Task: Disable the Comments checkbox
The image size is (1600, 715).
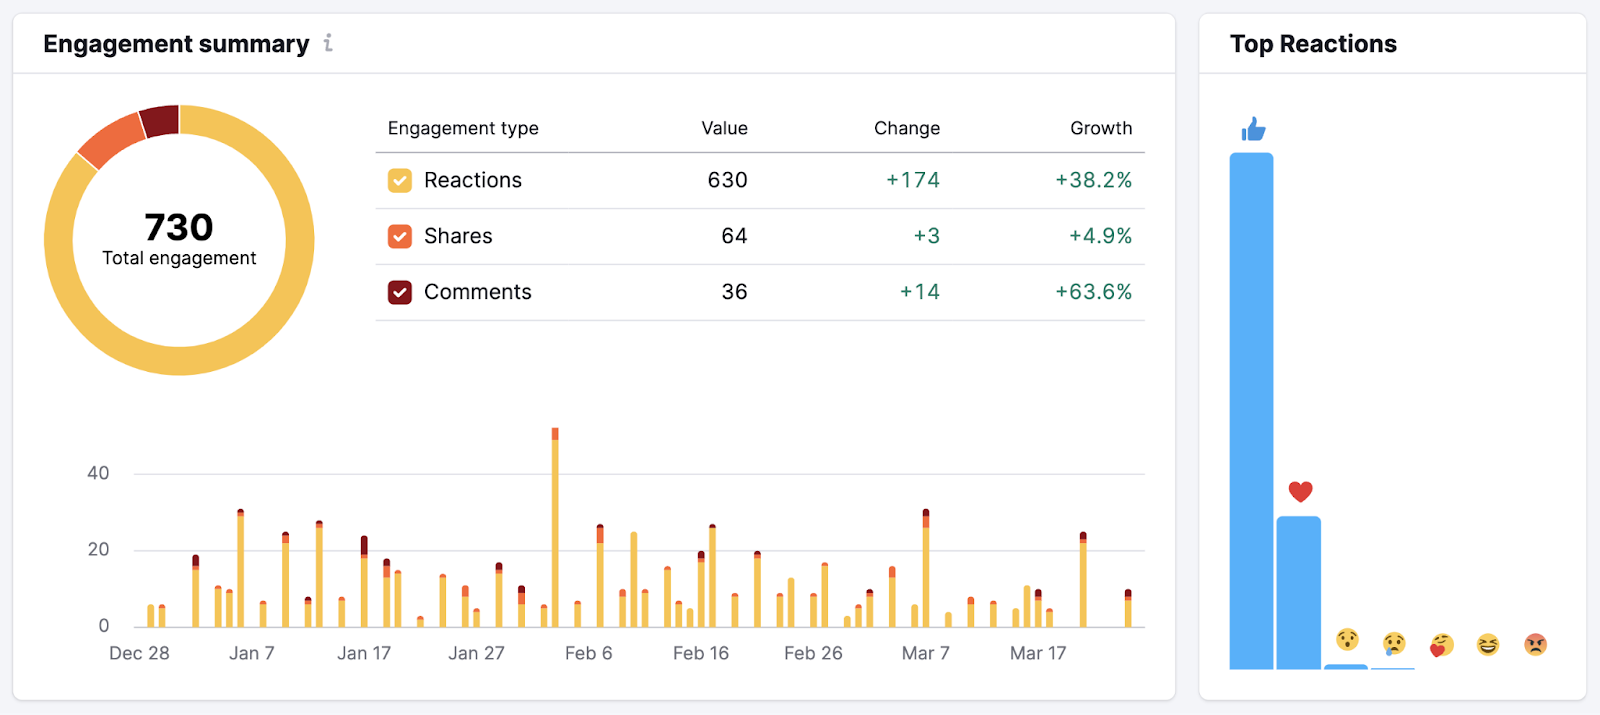Action: pos(400,292)
